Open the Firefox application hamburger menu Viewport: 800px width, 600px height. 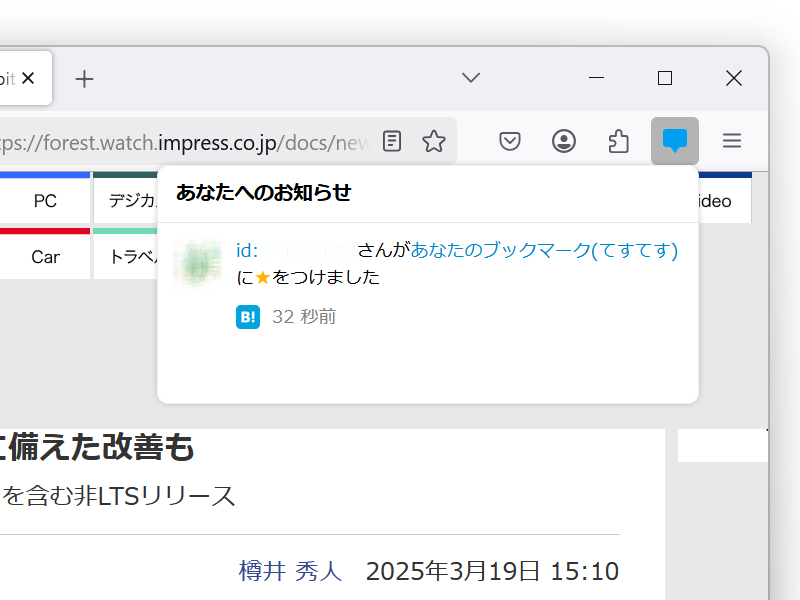(732, 141)
